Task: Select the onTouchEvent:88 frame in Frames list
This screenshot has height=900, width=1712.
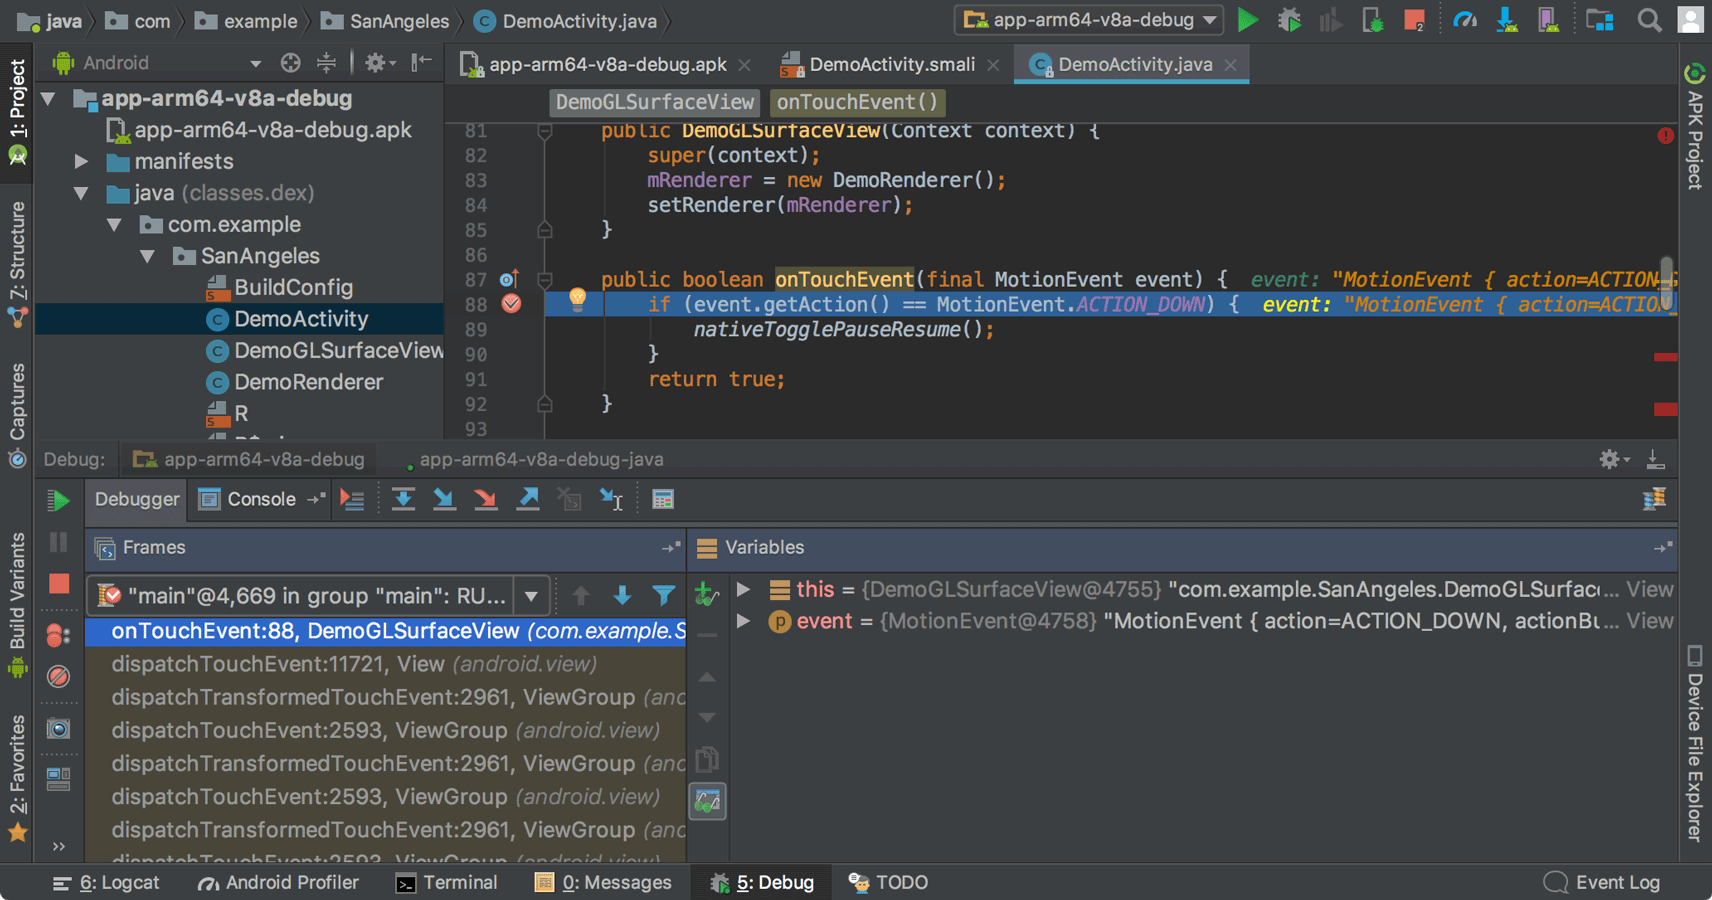Action: (x=300, y=631)
